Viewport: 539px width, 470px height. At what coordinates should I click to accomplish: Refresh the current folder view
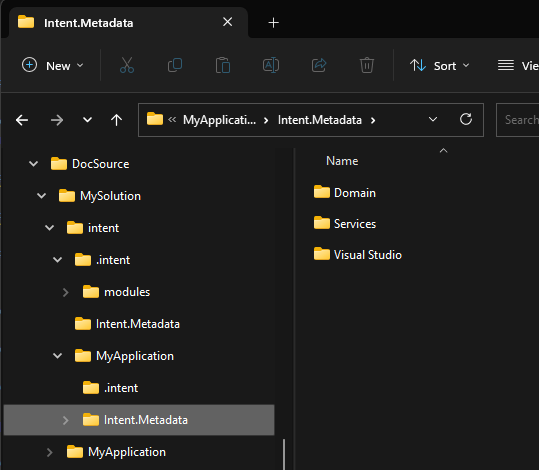click(466, 120)
